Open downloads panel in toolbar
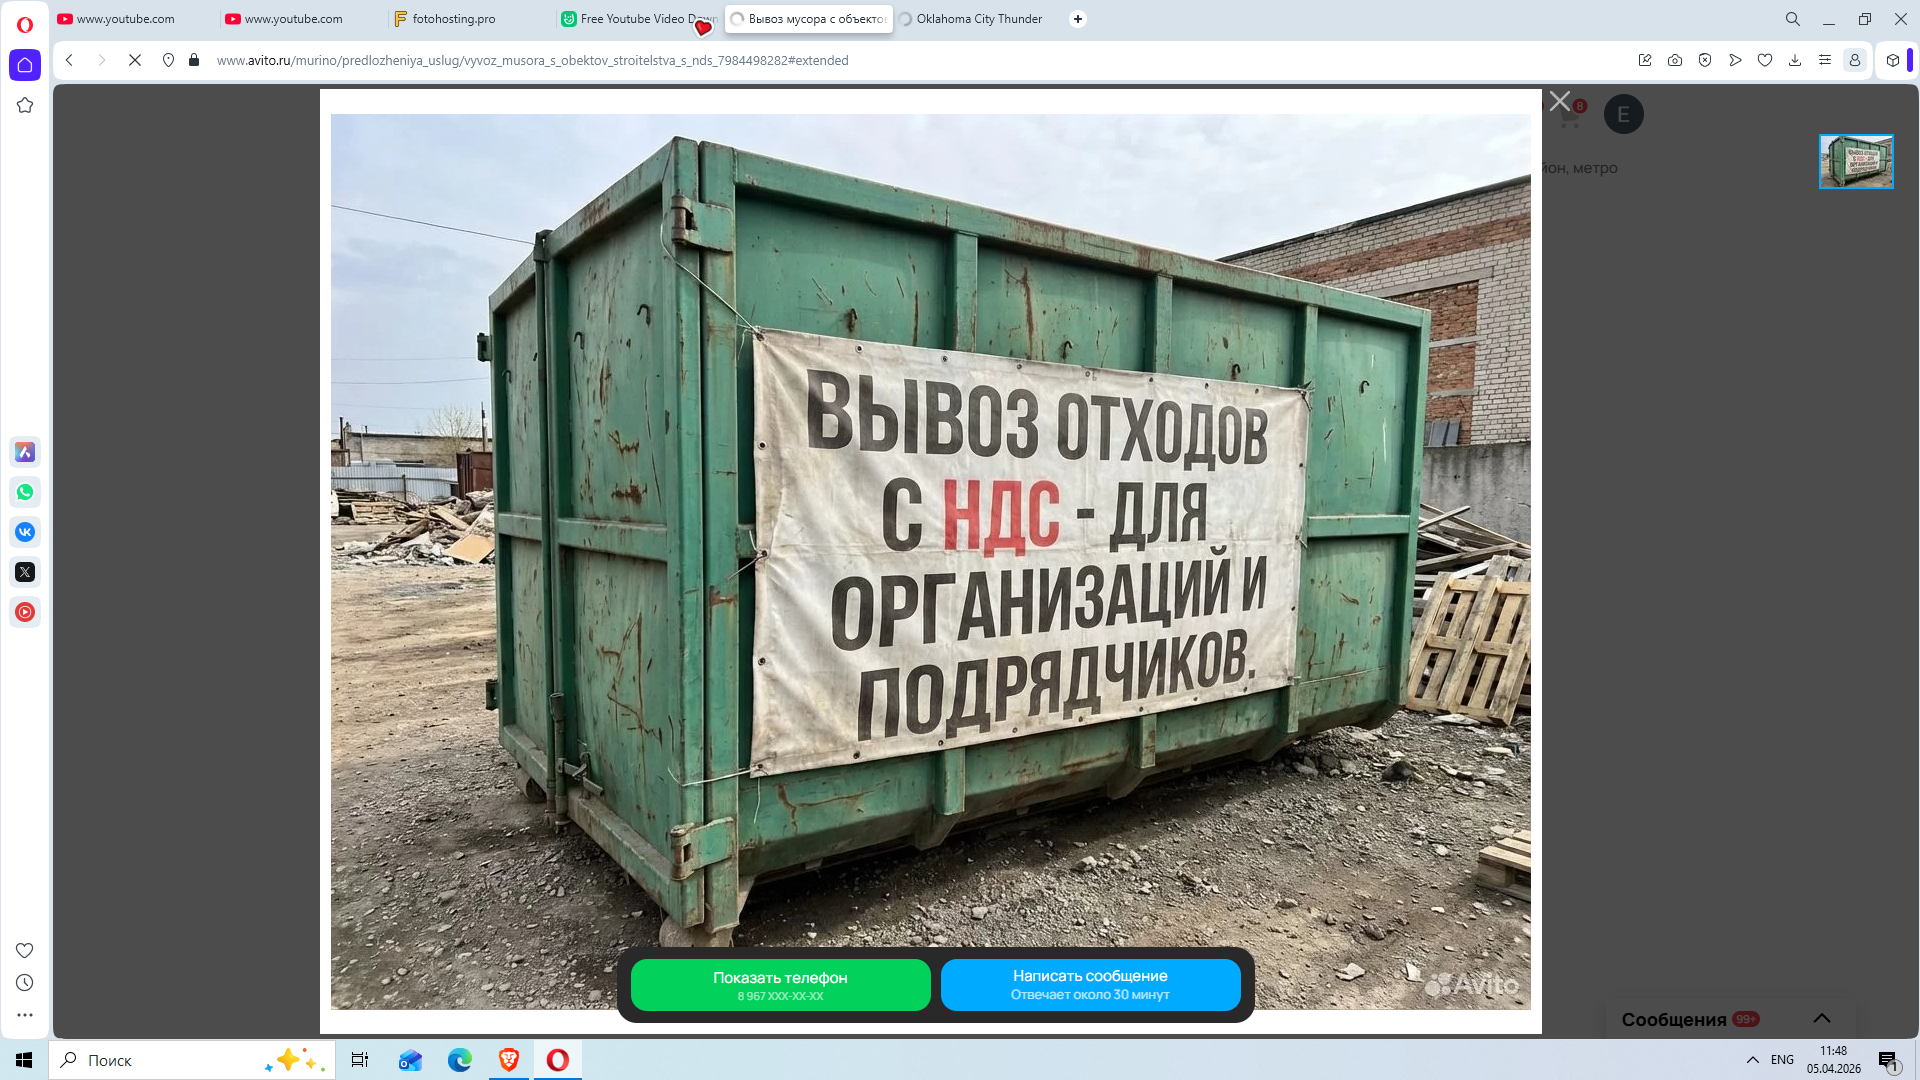 tap(1795, 60)
